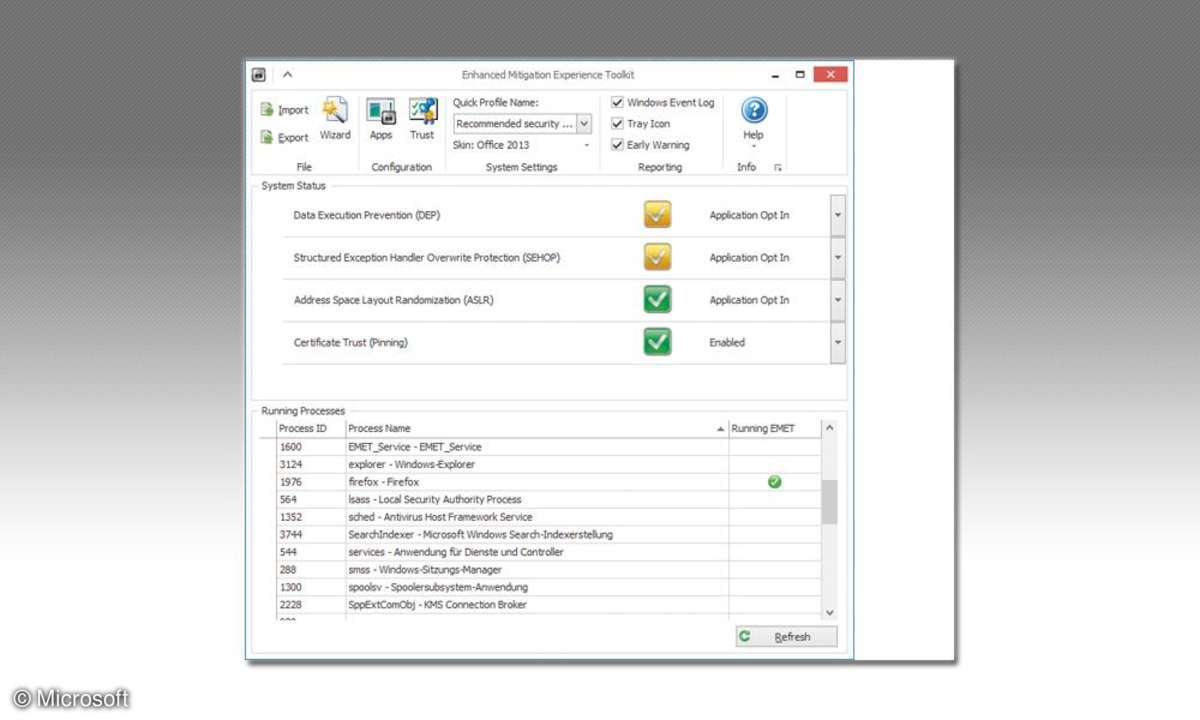This screenshot has height=720, width=1200.
Task: Open the Wizard tool
Action: pos(335,119)
